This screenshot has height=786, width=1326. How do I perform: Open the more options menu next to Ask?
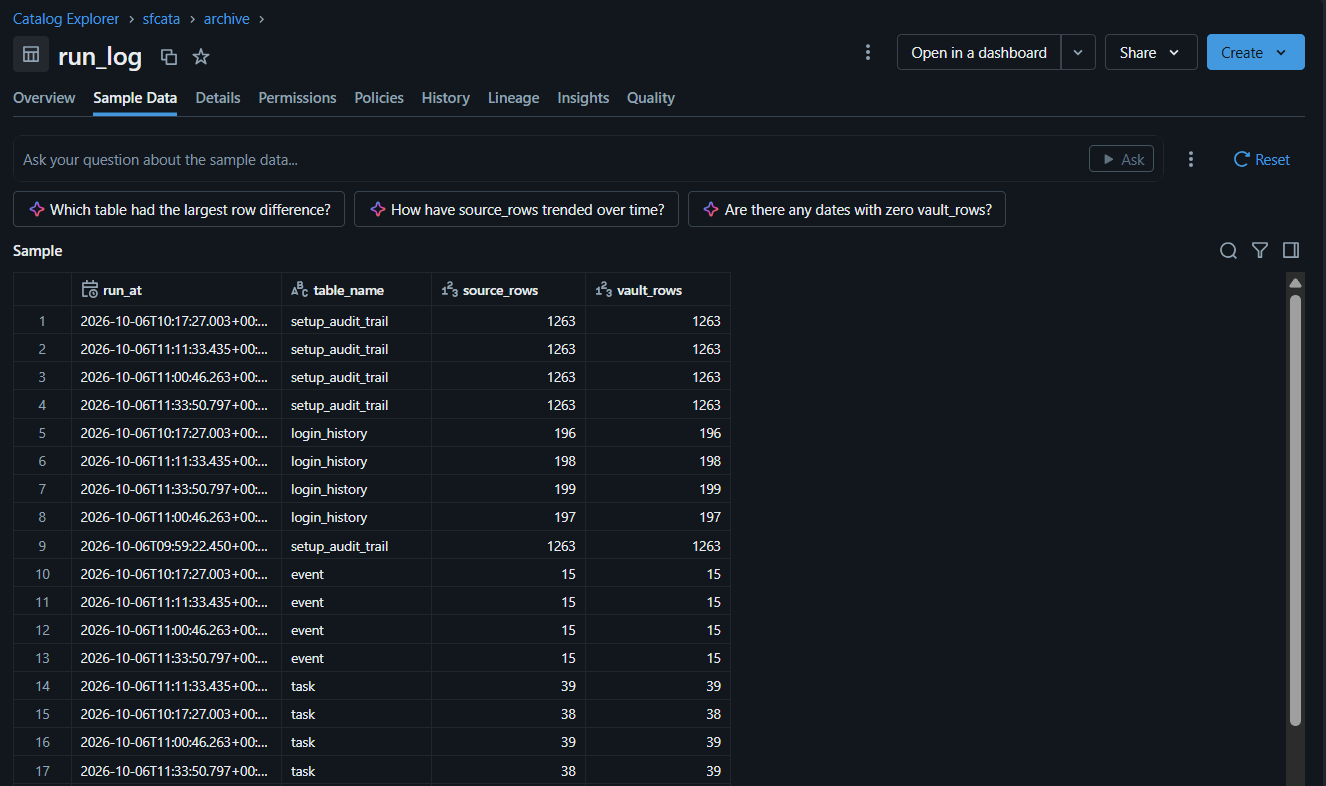[1191, 159]
